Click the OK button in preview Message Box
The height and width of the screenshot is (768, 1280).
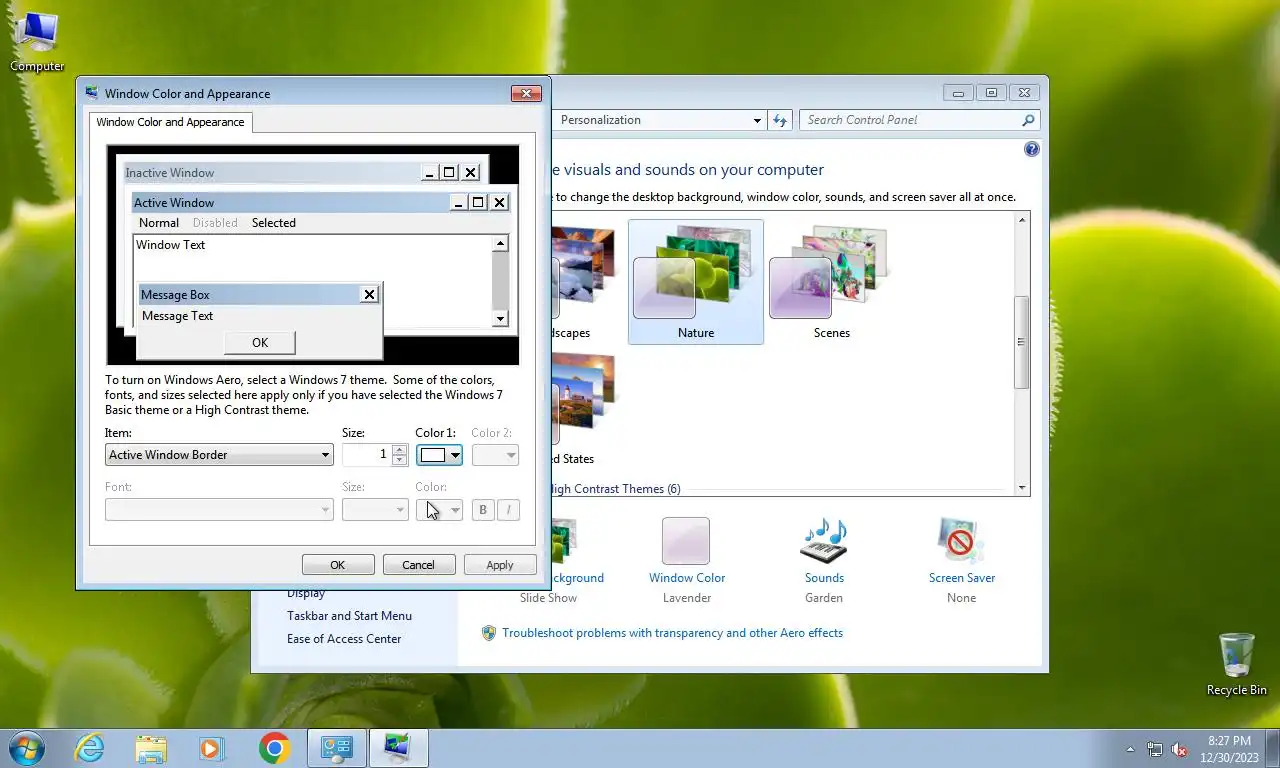pyautogui.click(x=260, y=342)
